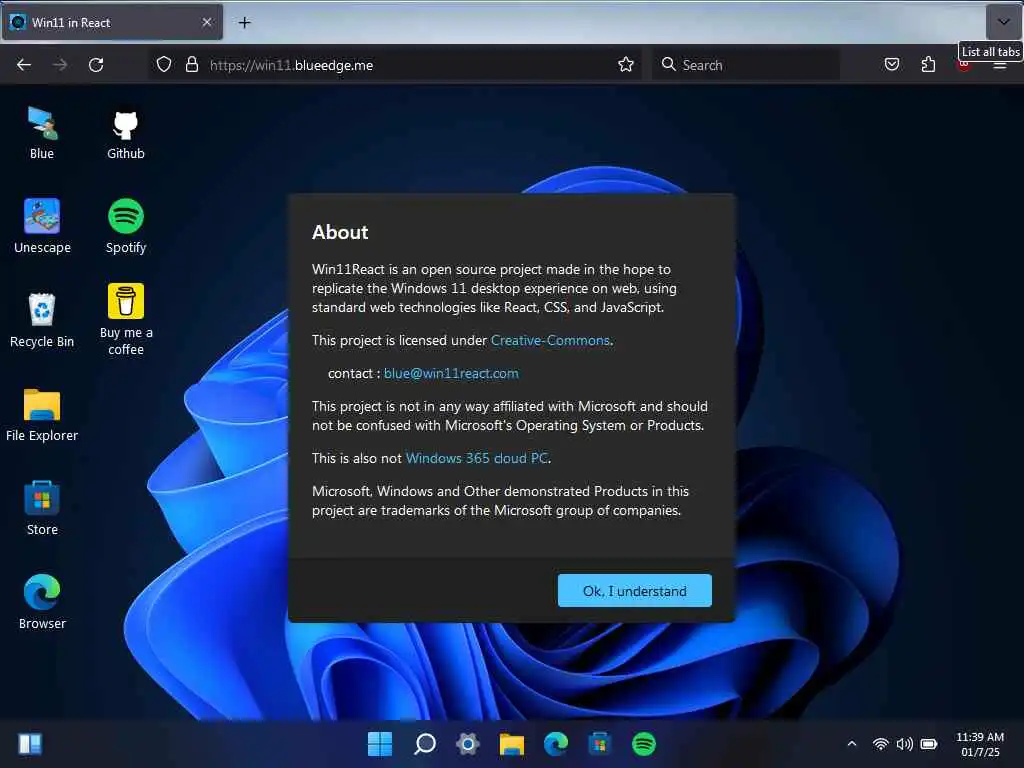Go back in the browser

pyautogui.click(x=24, y=65)
